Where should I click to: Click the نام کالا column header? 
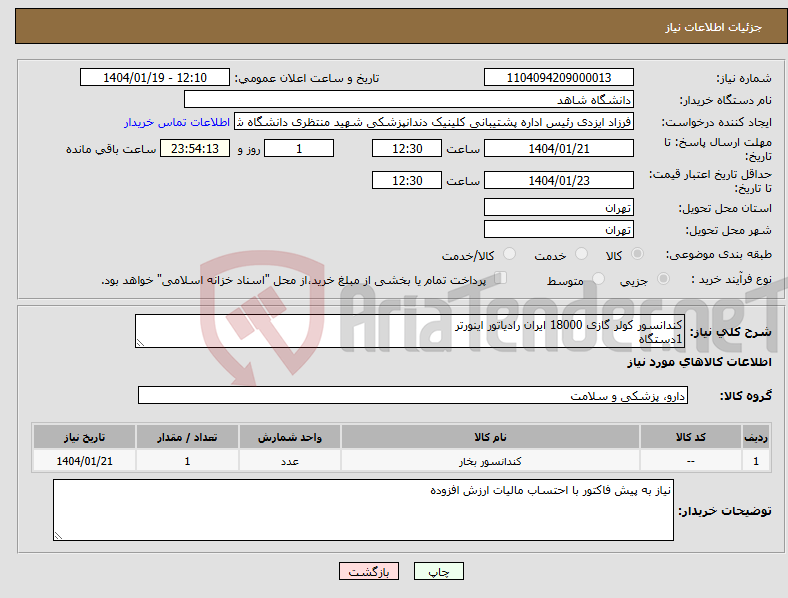[490, 437]
